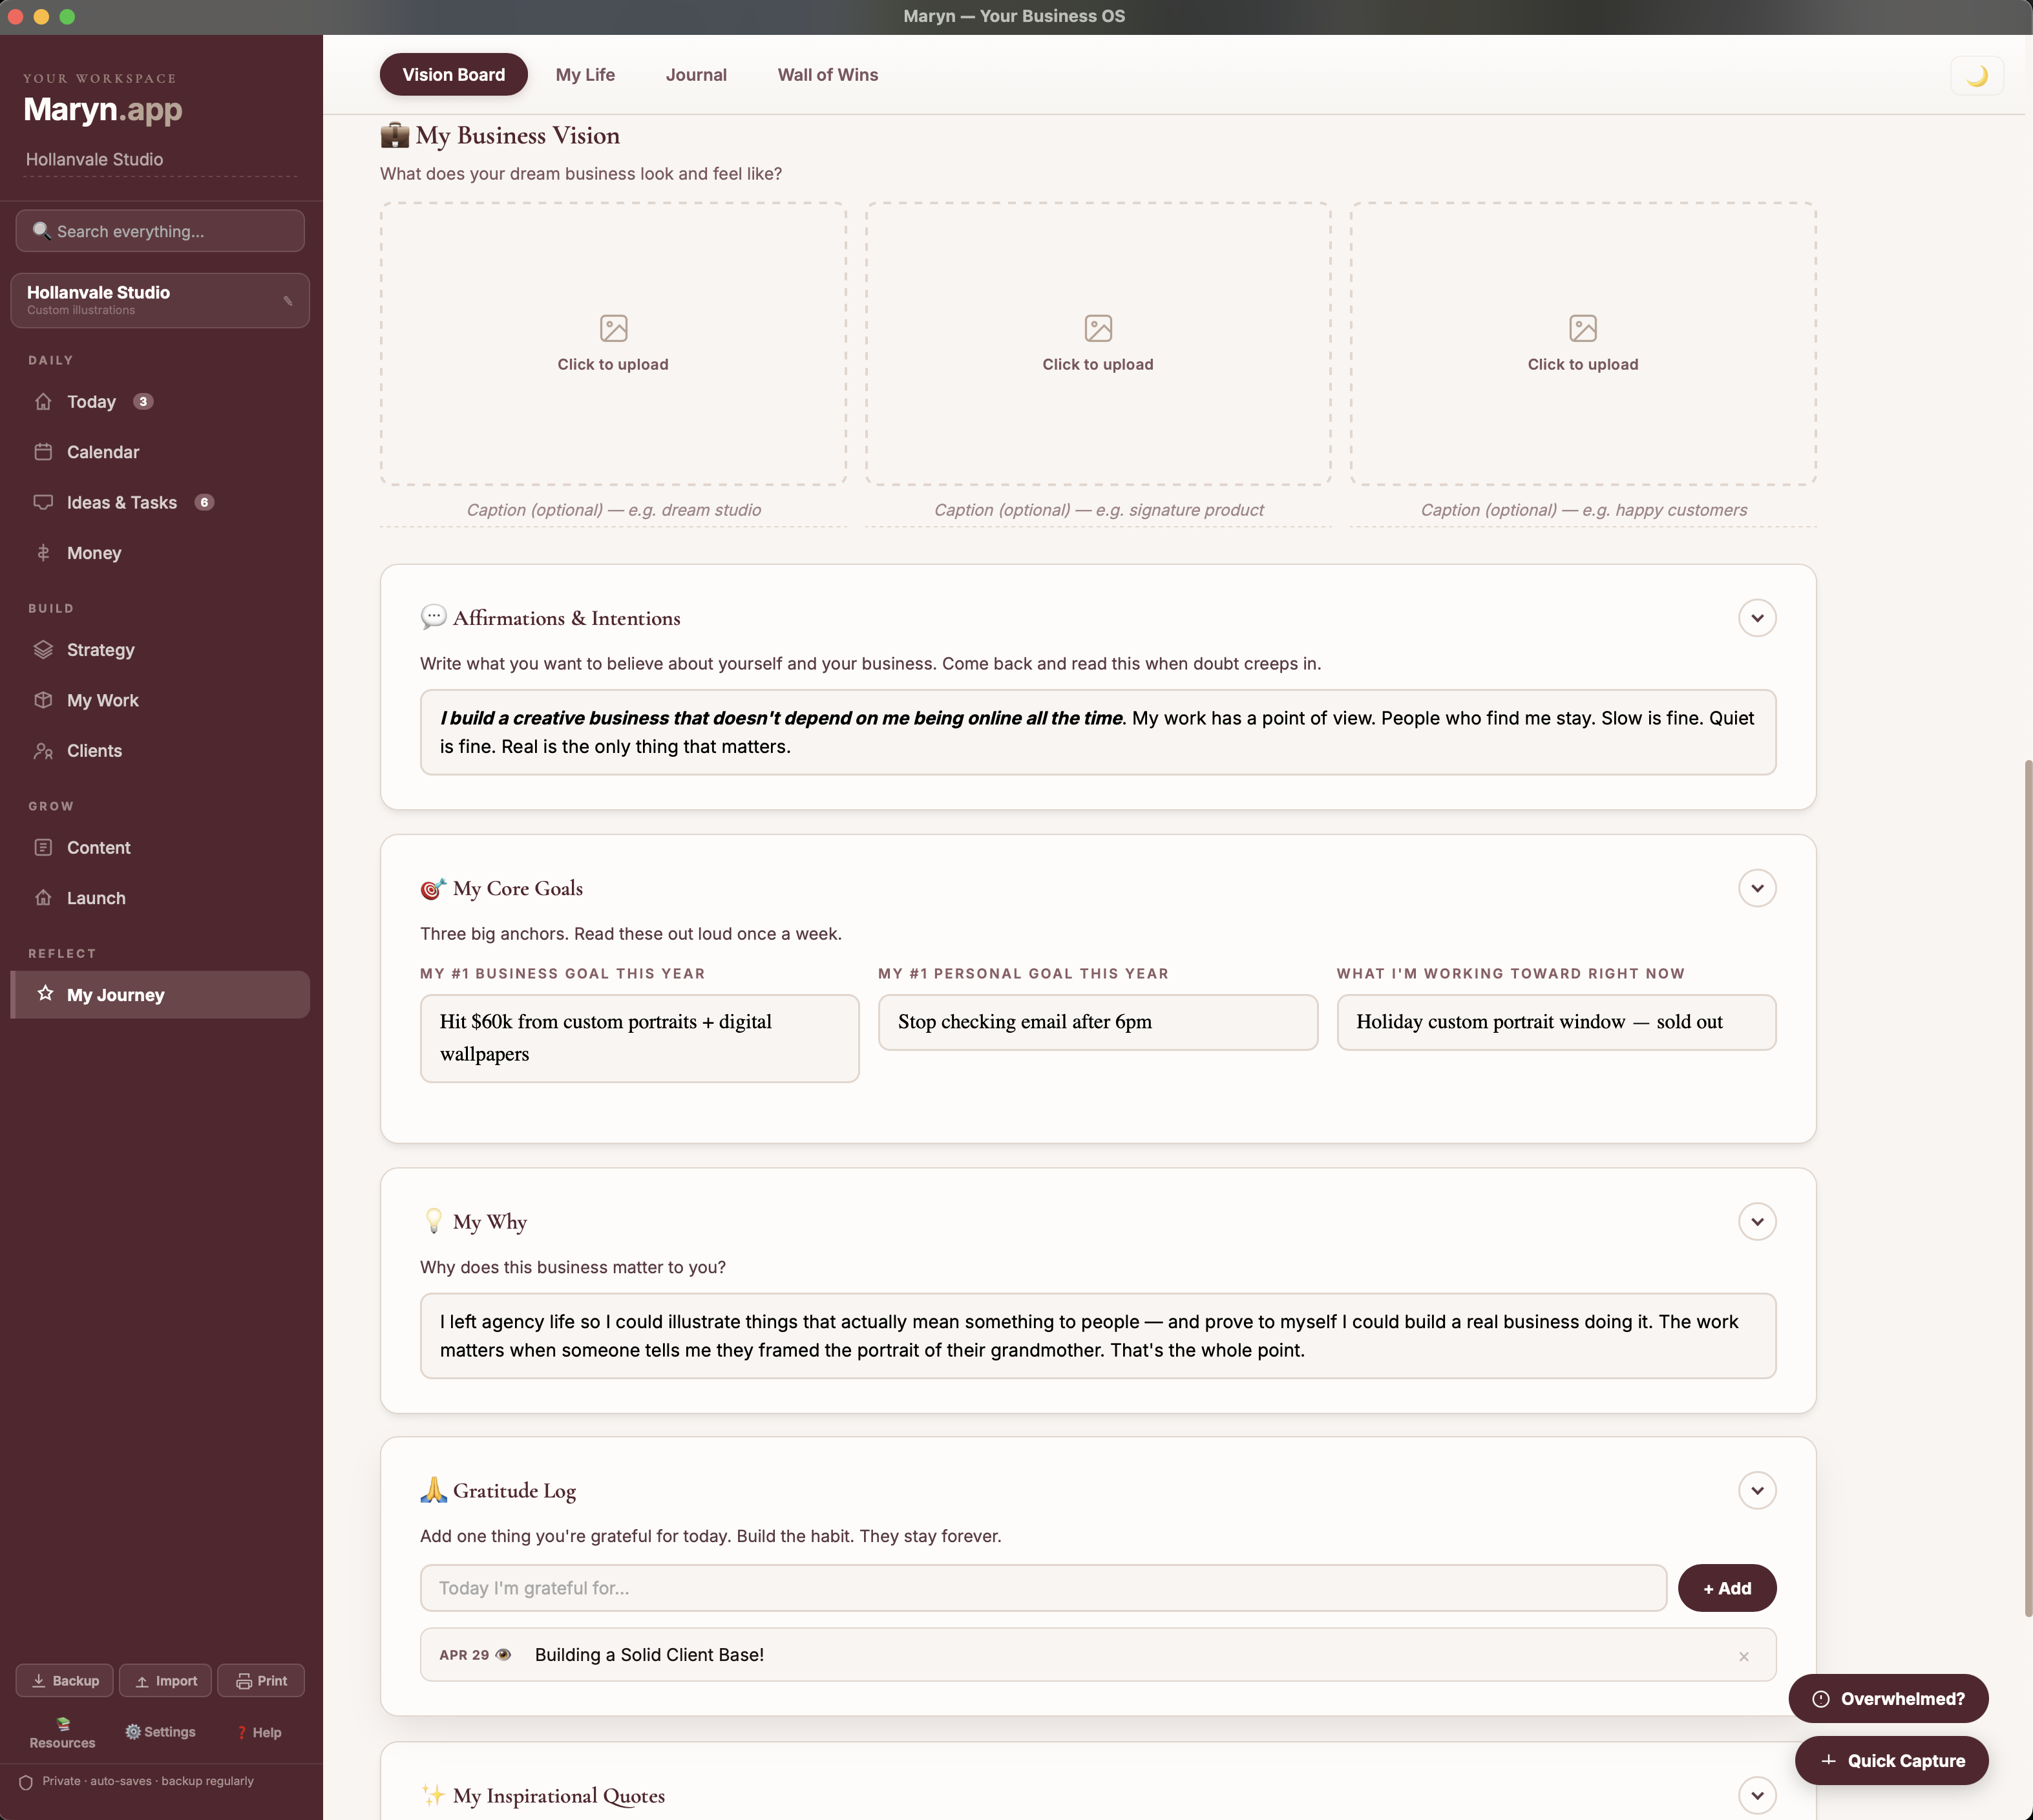The width and height of the screenshot is (2033, 1820).
Task: Open Settings gear in sidebar
Action: pyautogui.click(x=160, y=1732)
